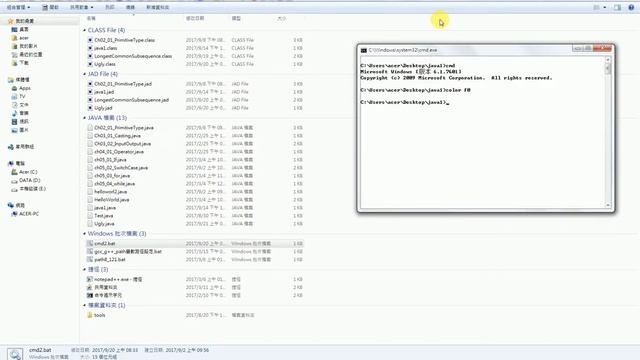The height and width of the screenshot is (360, 640).
Task: Collapse the Windows batch file (3) group
Action: pos(84,234)
